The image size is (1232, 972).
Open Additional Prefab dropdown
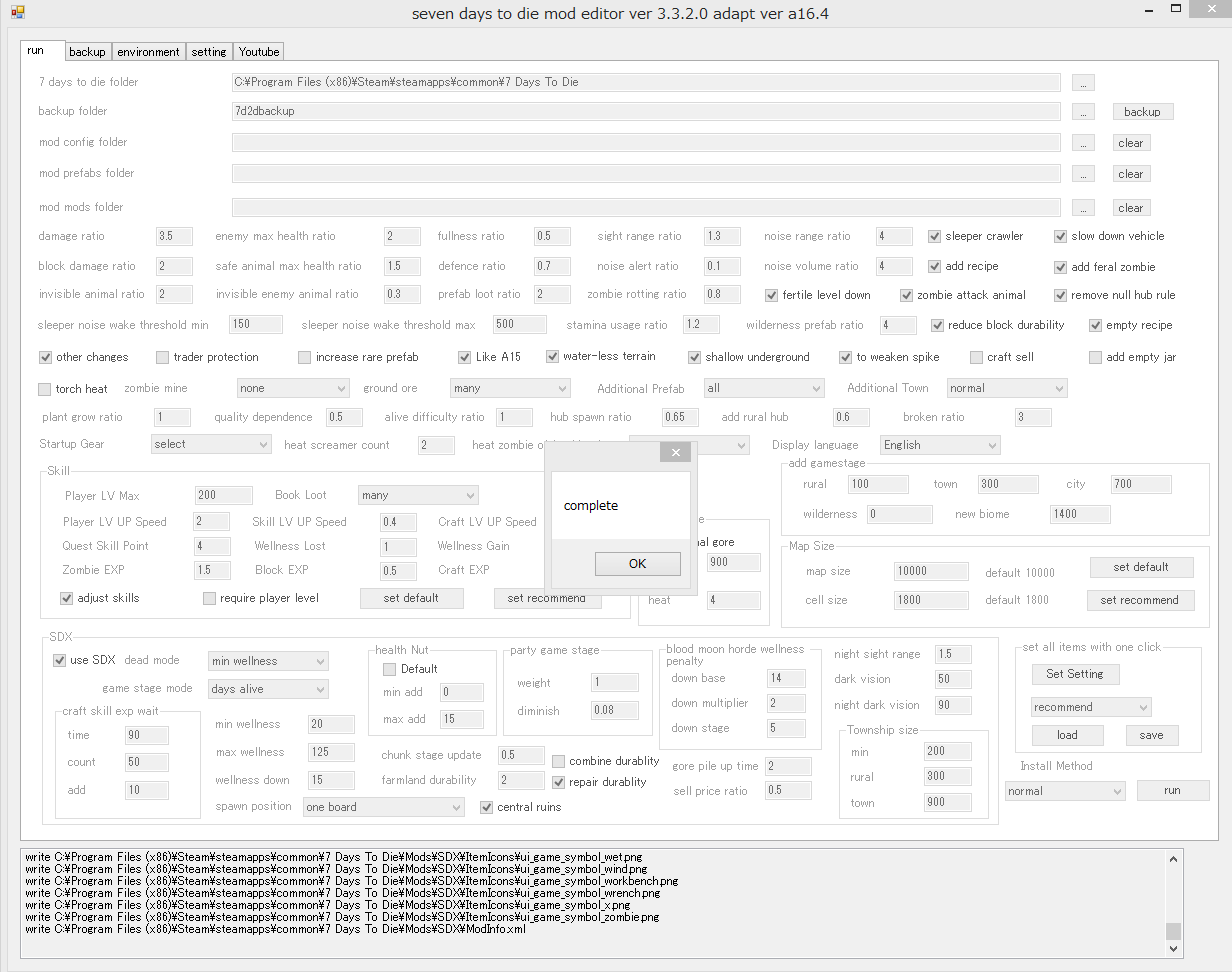(764, 388)
